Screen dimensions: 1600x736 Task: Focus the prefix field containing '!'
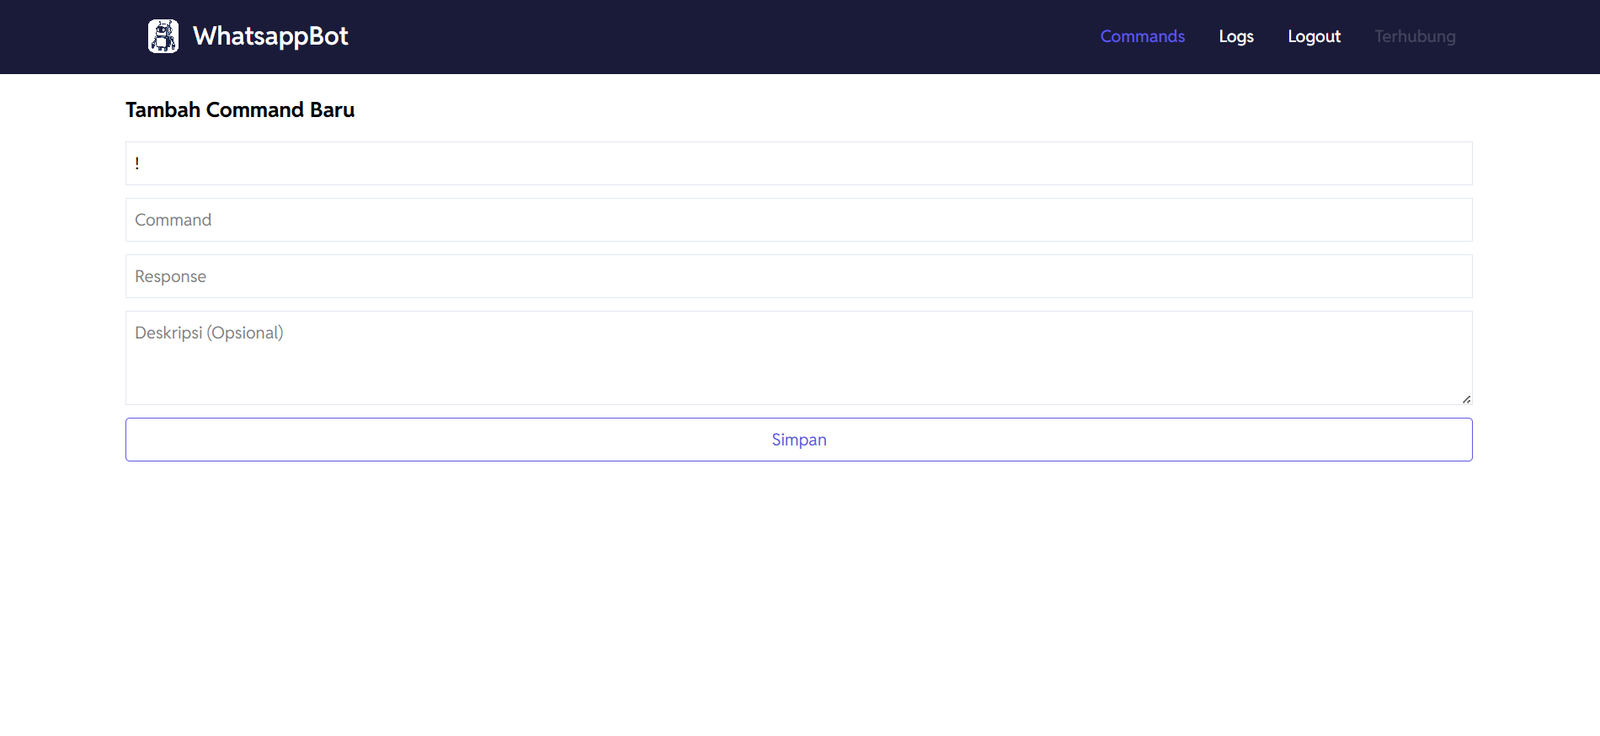[799, 163]
